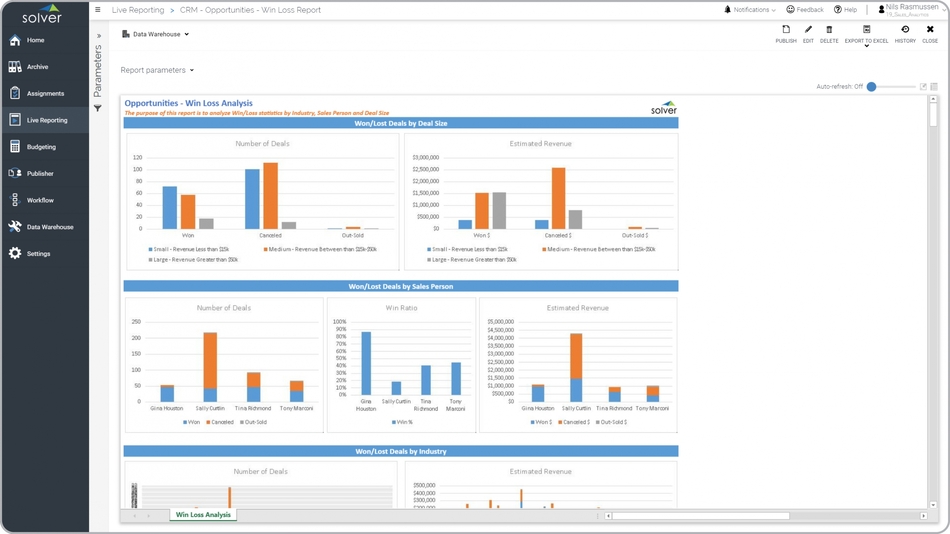Expand the Report parameters dropdown
Image resolution: width=950 pixels, height=534 pixels.
pos(157,70)
